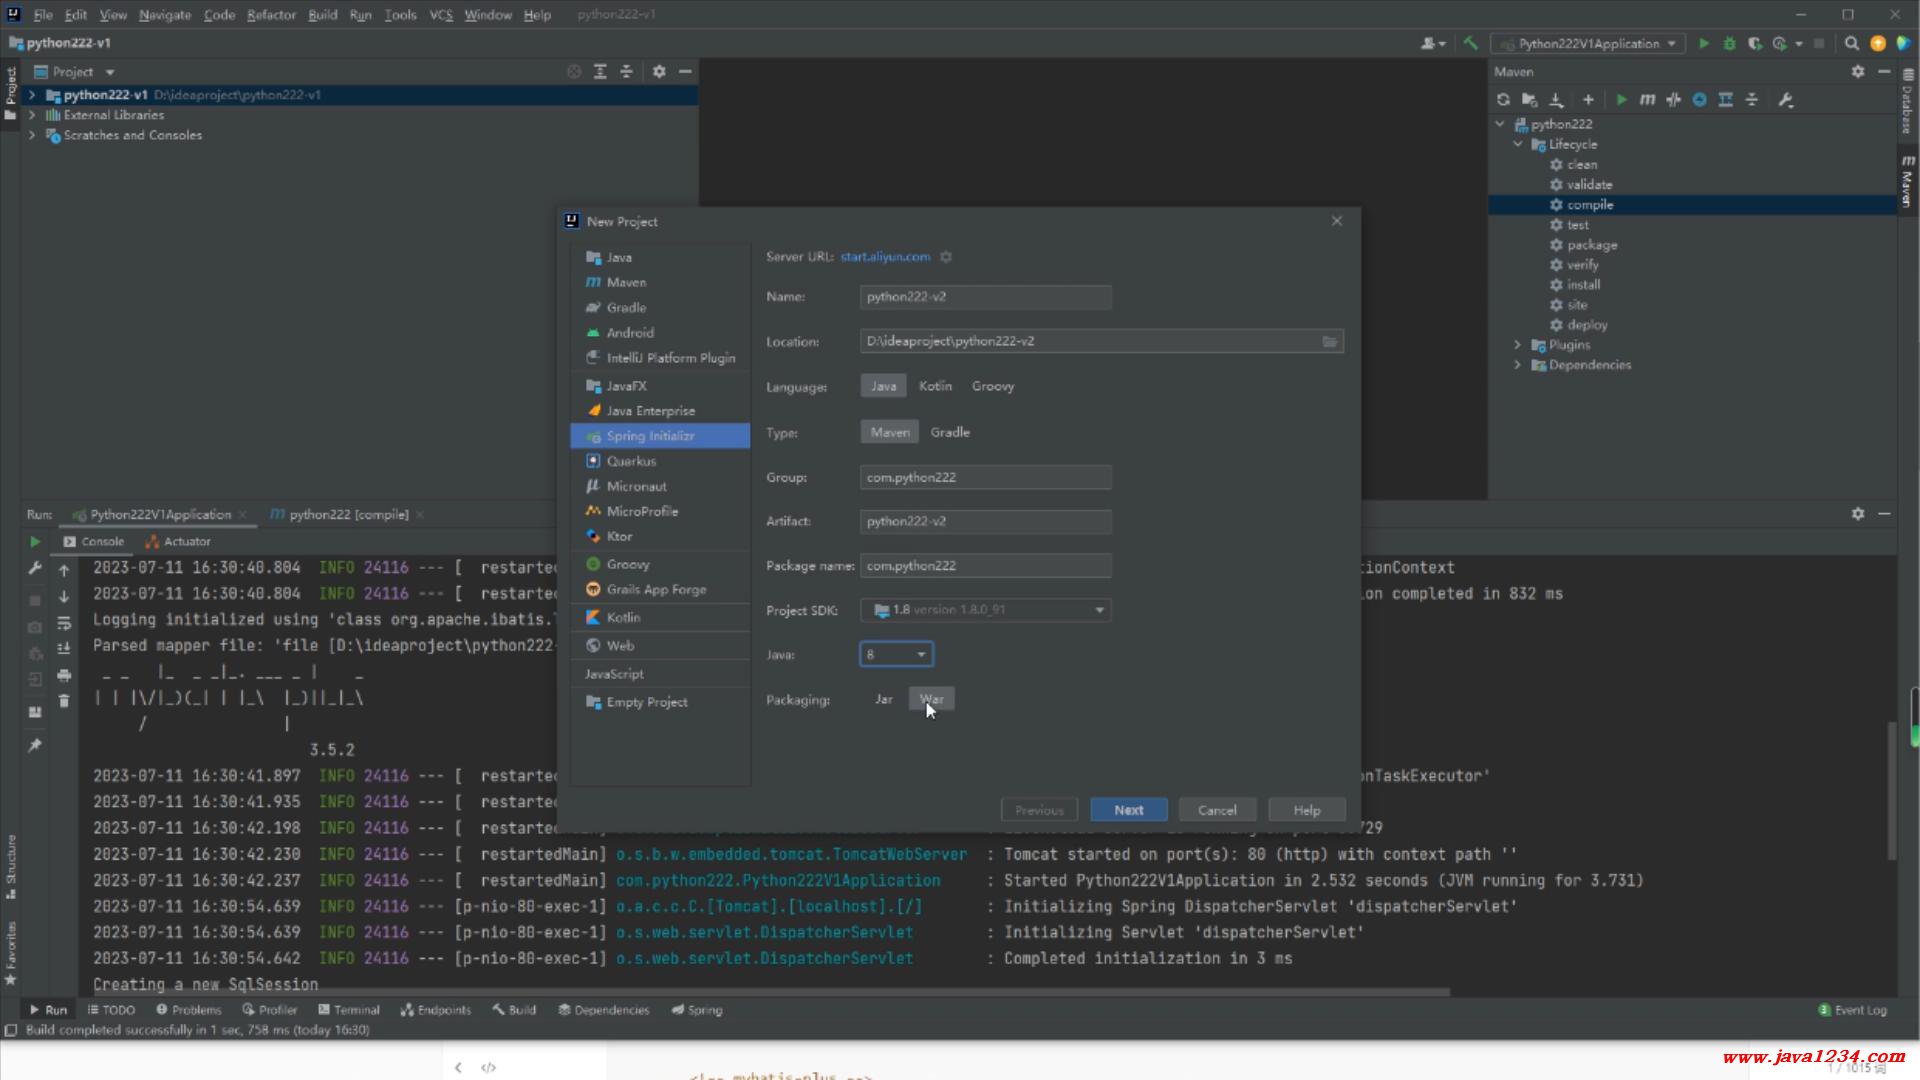The height and width of the screenshot is (1080, 1920).
Task: Click the Maven execute goal 'm' icon
Action: click(1647, 100)
